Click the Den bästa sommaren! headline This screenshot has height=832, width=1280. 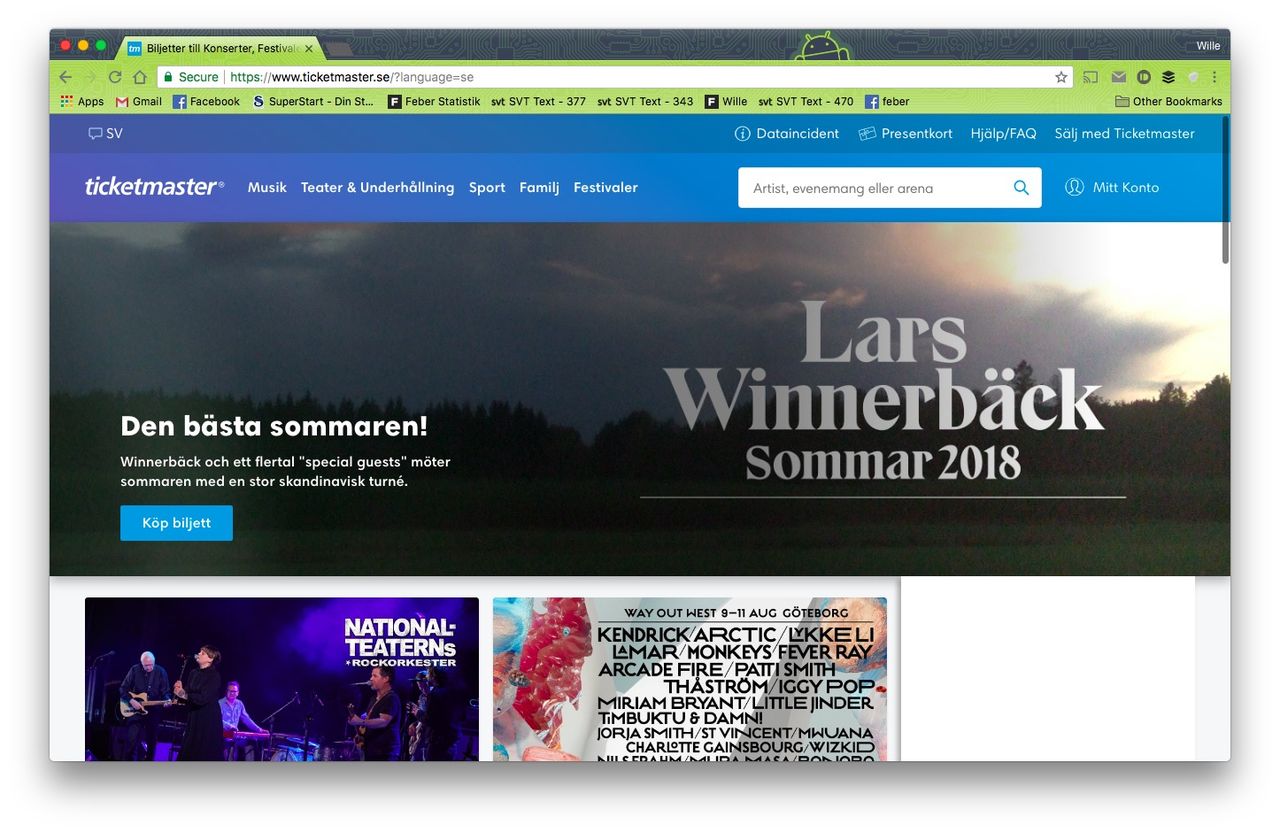pos(274,426)
